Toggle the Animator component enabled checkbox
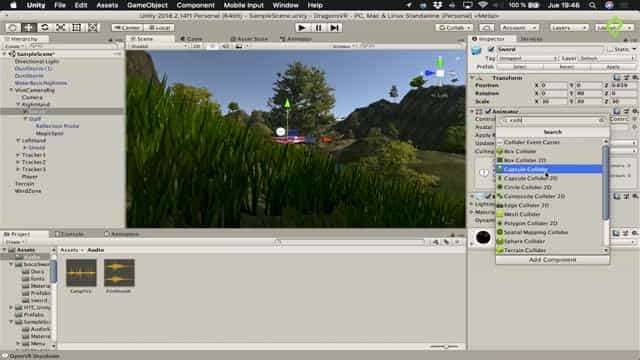 click(x=488, y=111)
